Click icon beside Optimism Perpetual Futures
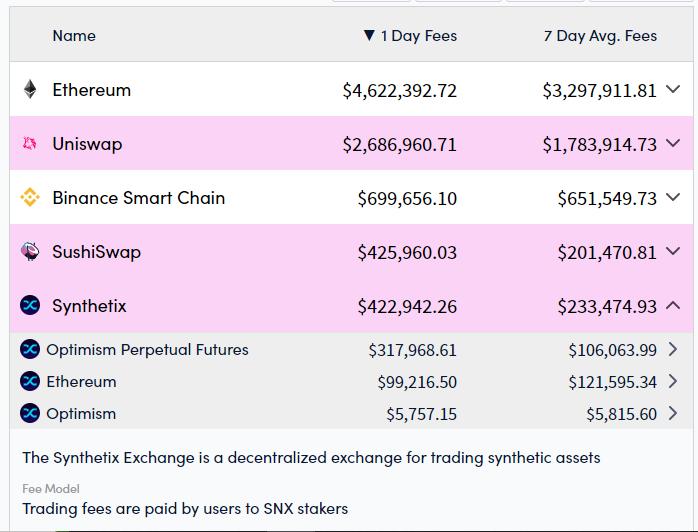 point(30,350)
